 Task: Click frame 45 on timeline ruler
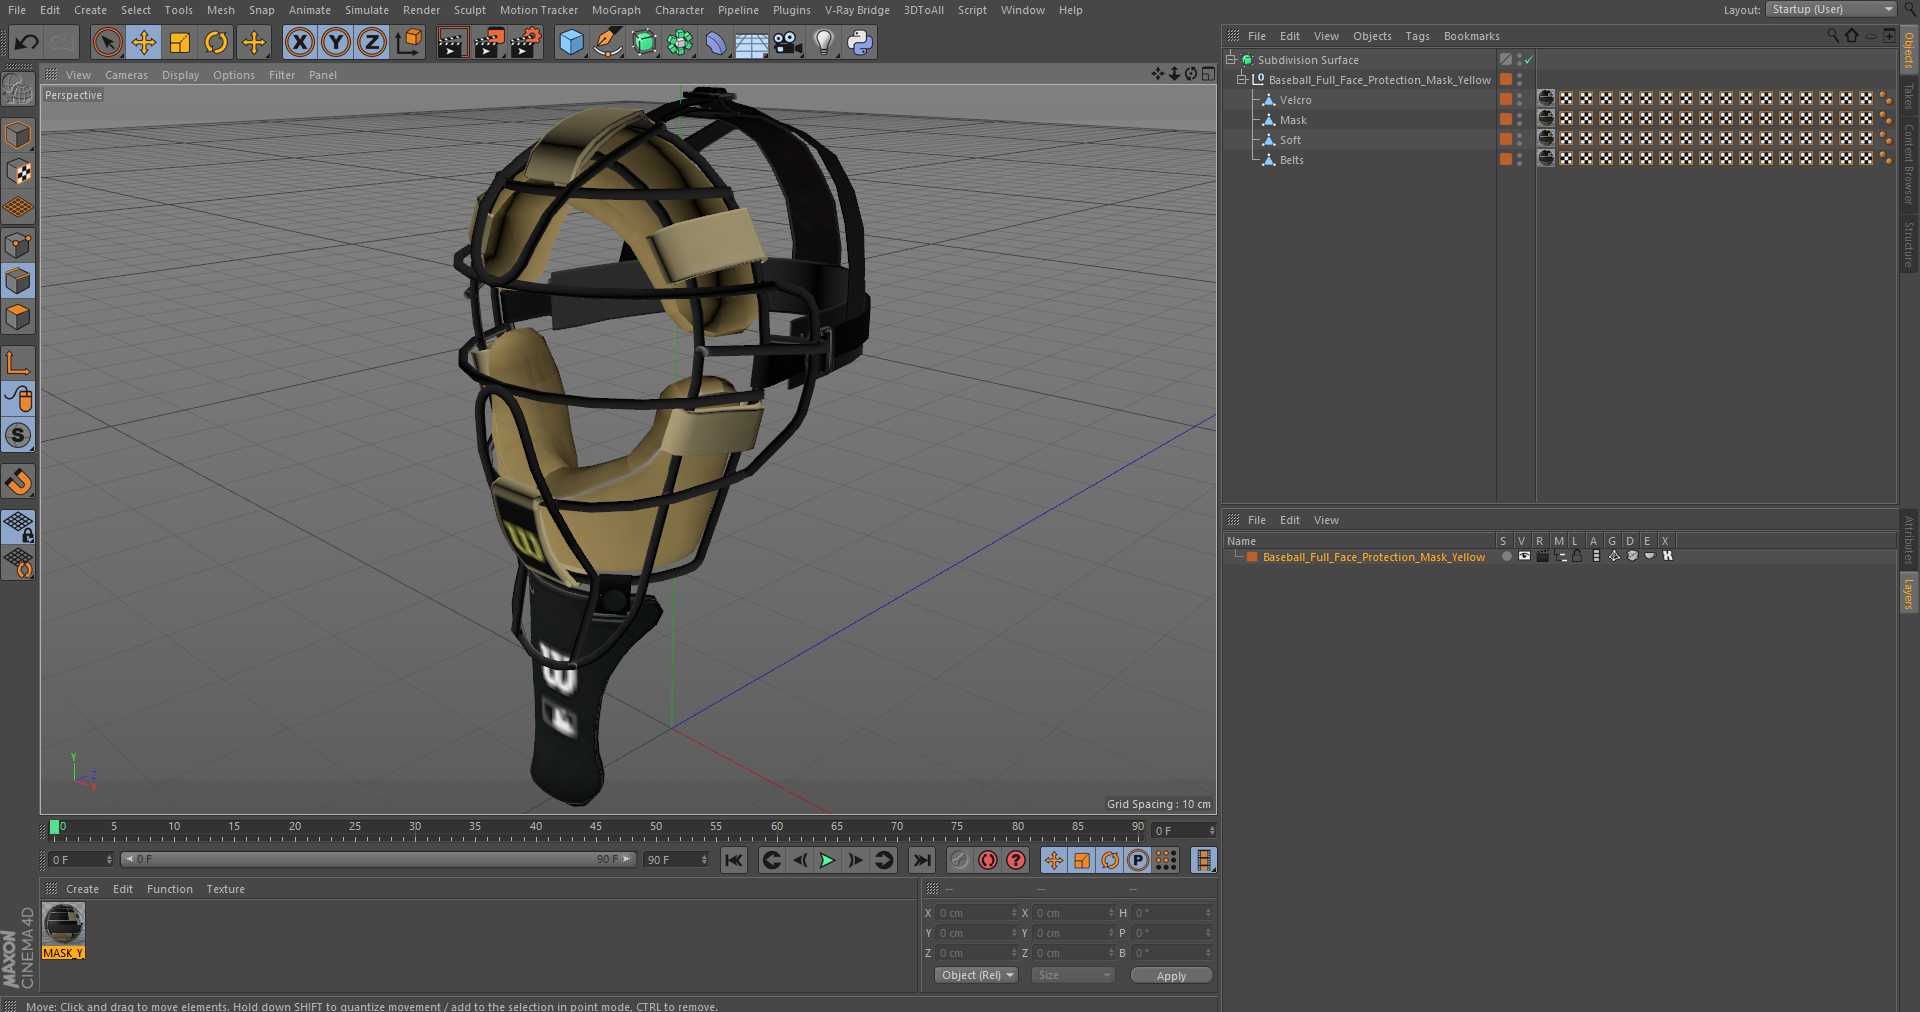point(595,828)
